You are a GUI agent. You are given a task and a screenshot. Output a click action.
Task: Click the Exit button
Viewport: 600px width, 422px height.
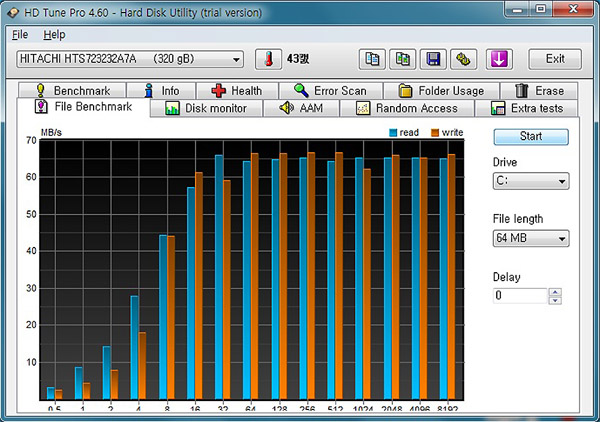click(555, 59)
